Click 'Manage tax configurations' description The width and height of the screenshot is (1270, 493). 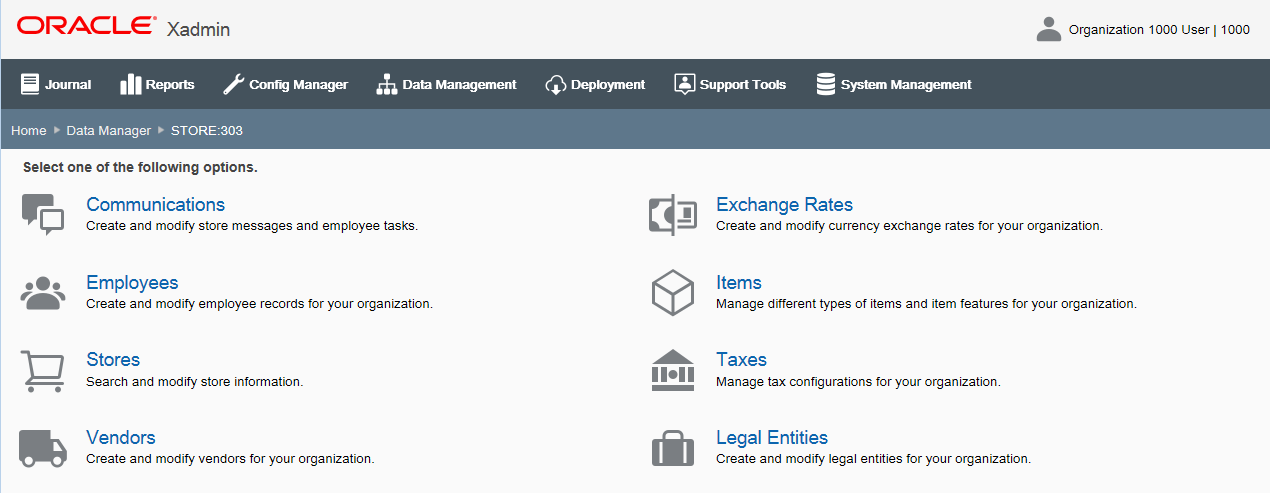pyautogui.click(x=858, y=382)
